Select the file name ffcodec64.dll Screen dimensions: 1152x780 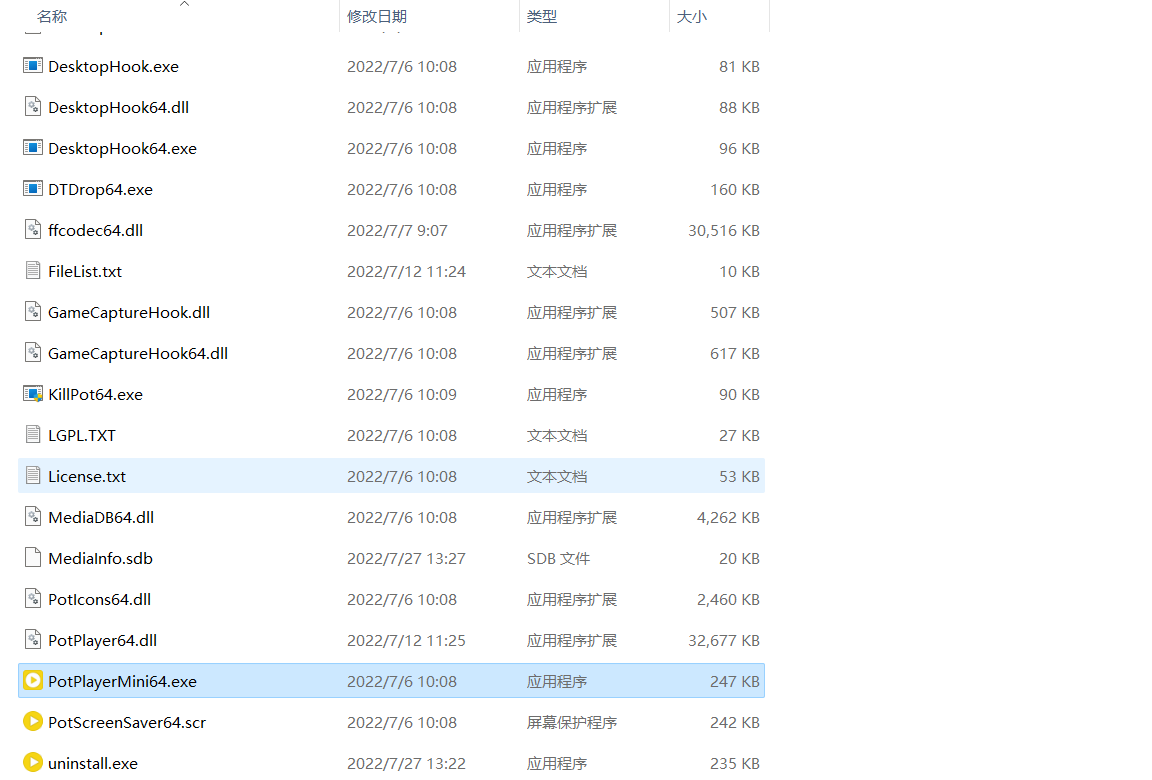(96, 231)
